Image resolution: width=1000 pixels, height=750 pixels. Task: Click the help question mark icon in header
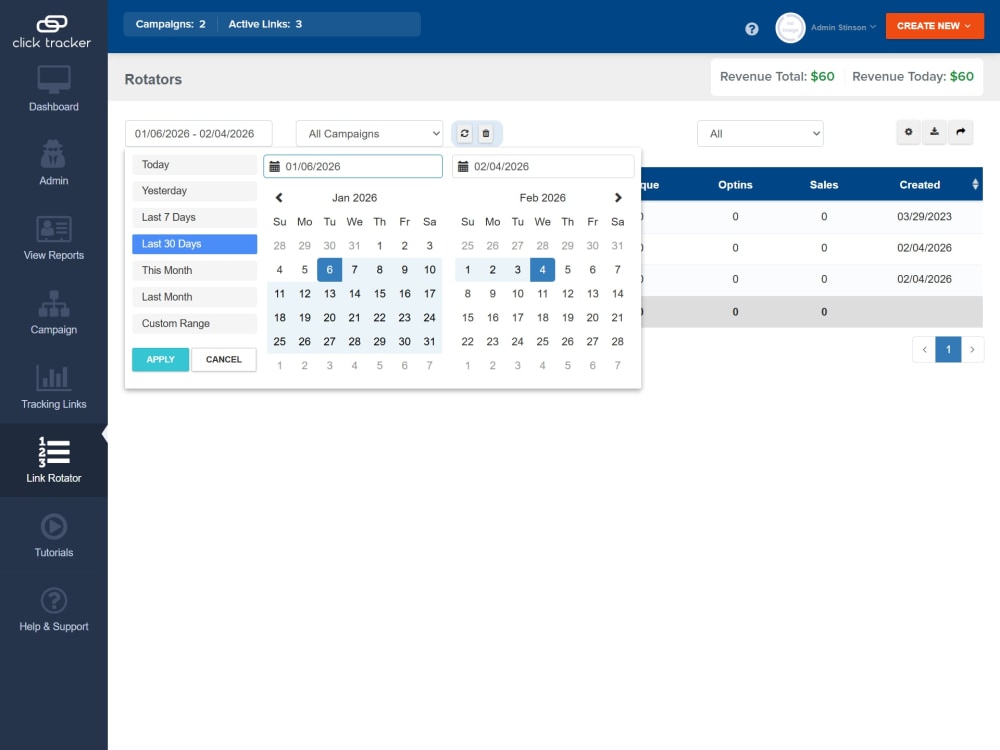[x=752, y=29]
